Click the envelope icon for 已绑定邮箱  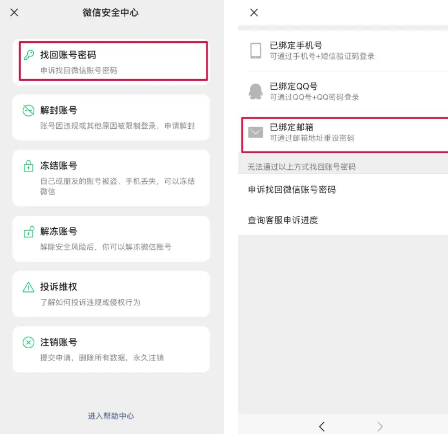pyautogui.click(x=256, y=132)
